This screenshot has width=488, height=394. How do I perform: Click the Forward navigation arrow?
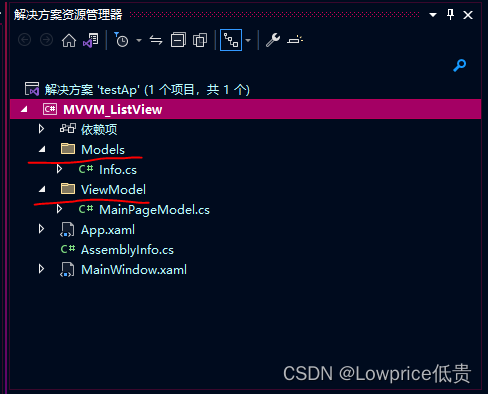[x=46, y=40]
